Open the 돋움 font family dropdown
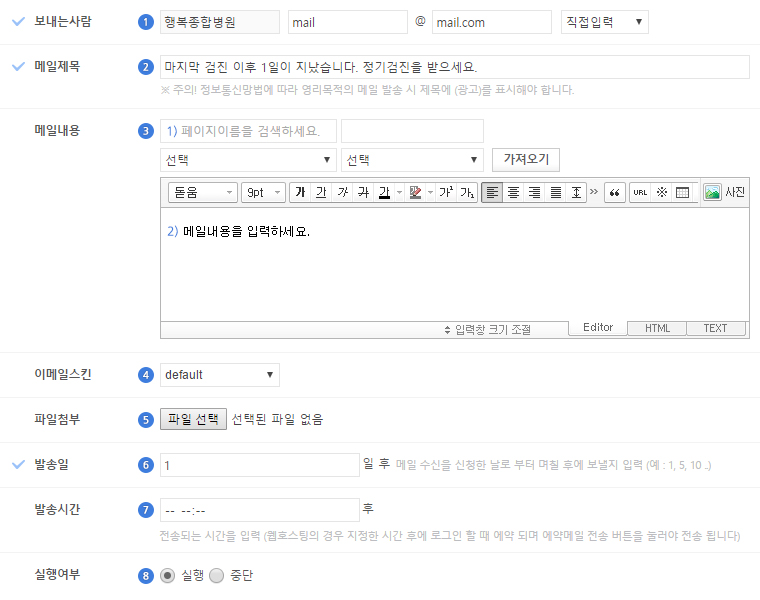The image size is (760, 600). (x=203, y=192)
